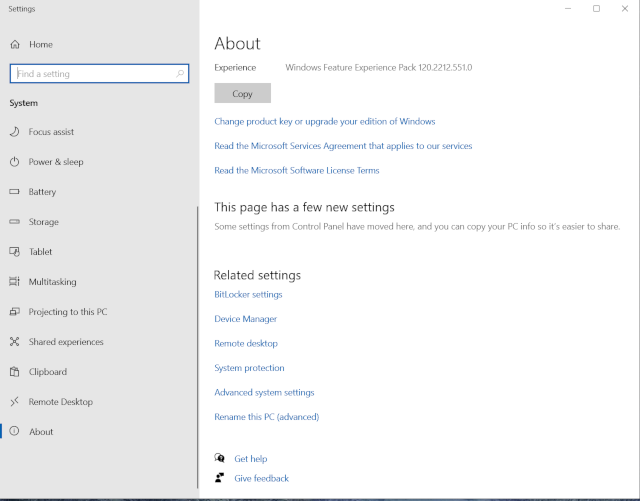Open BitLocker settings link
640x501 pixels.
click(248, 295)
